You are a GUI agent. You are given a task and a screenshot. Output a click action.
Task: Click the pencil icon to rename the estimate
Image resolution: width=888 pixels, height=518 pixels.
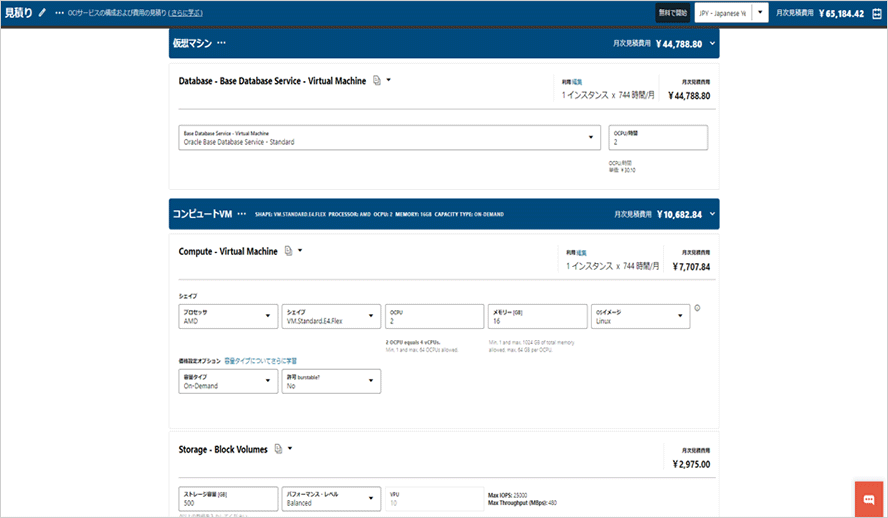[x=42, y=12]
